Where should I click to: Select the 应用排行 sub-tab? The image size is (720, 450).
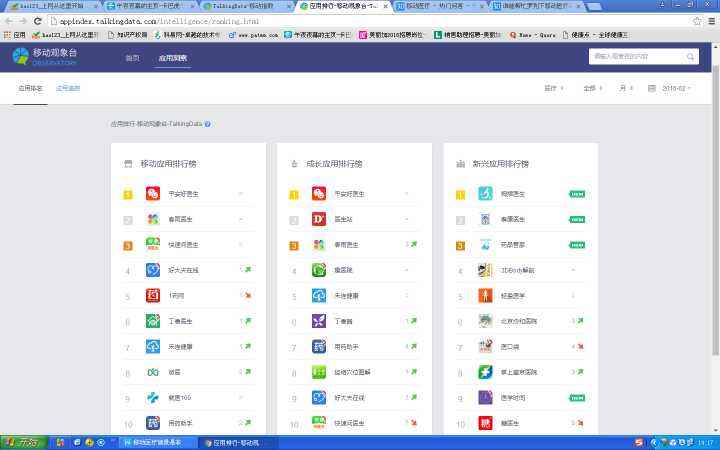[30, 88]
